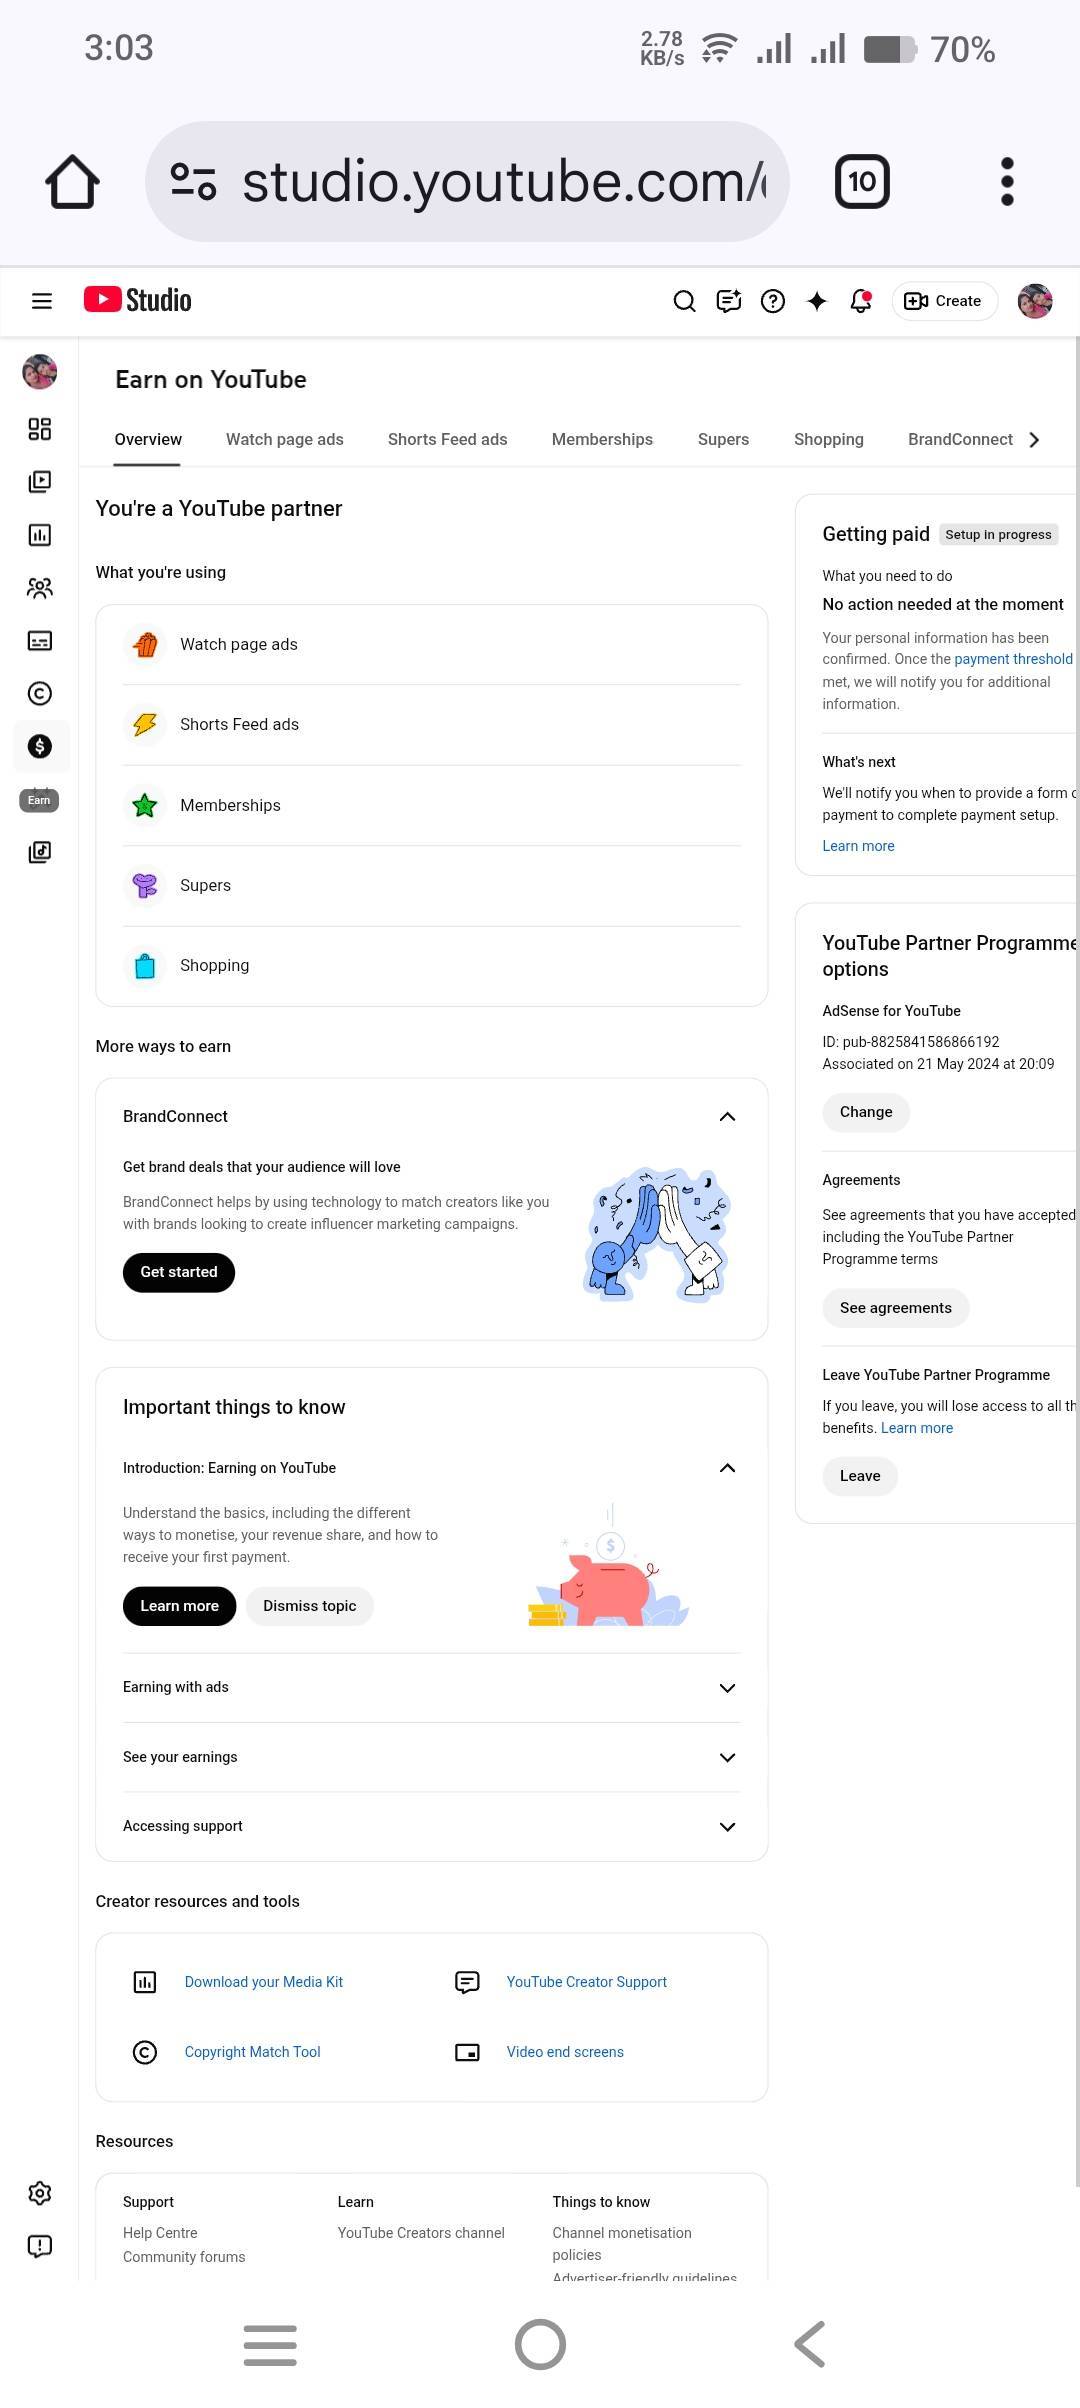The image size is (1080, 2408).
Task: Expand the See your earnings topic
Action: pos(727,1758)
